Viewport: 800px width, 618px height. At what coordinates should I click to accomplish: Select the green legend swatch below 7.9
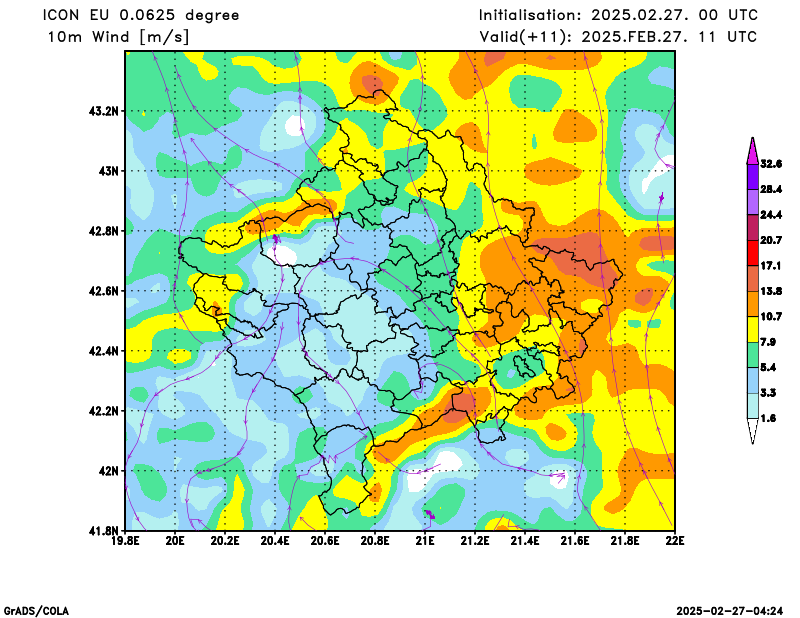pos(753,355)
